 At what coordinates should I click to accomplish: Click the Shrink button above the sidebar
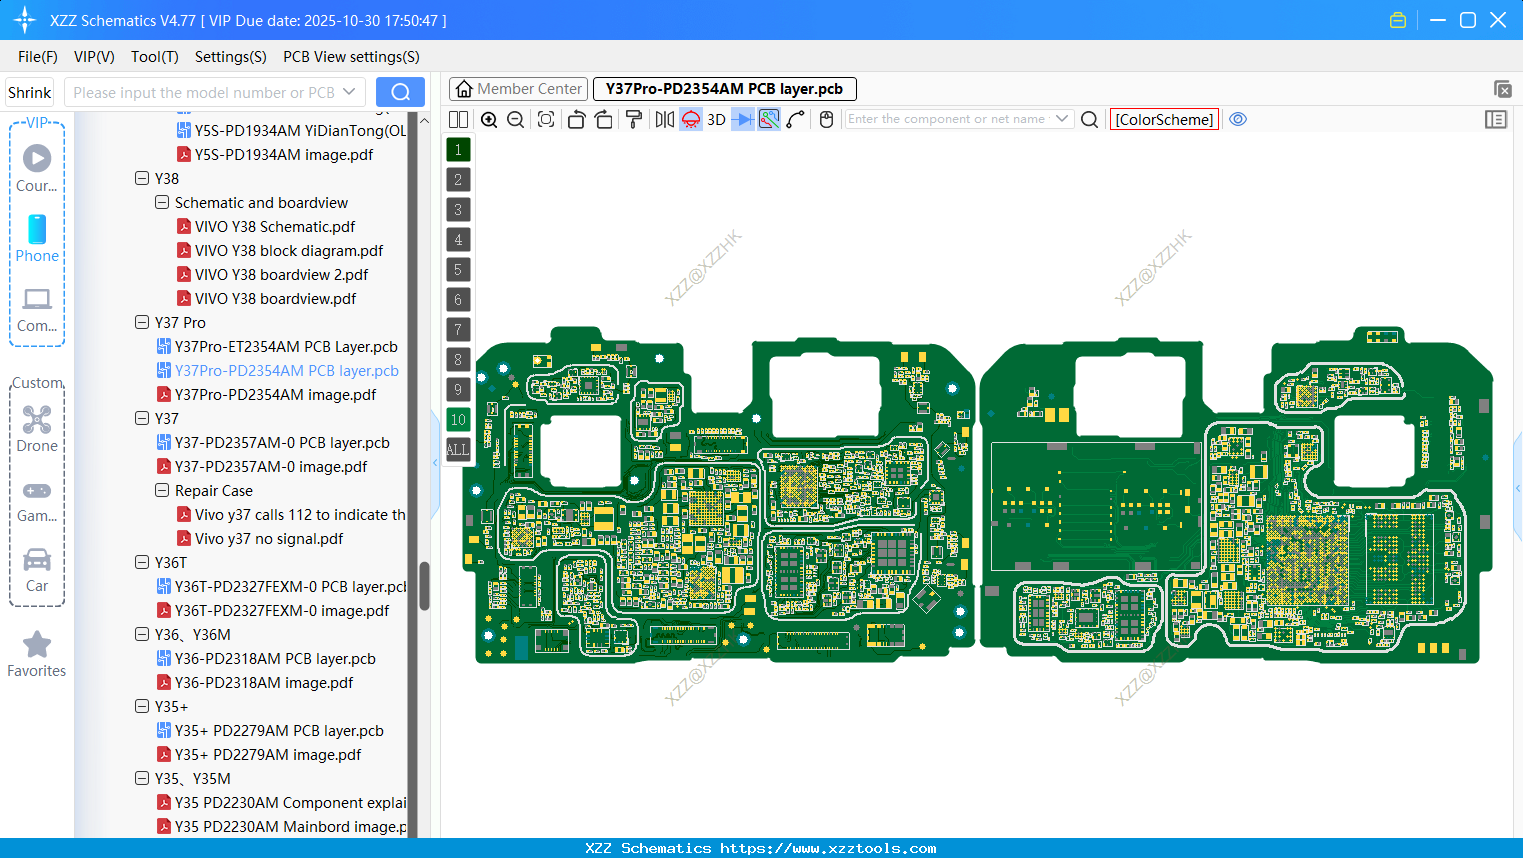(29, 92)
